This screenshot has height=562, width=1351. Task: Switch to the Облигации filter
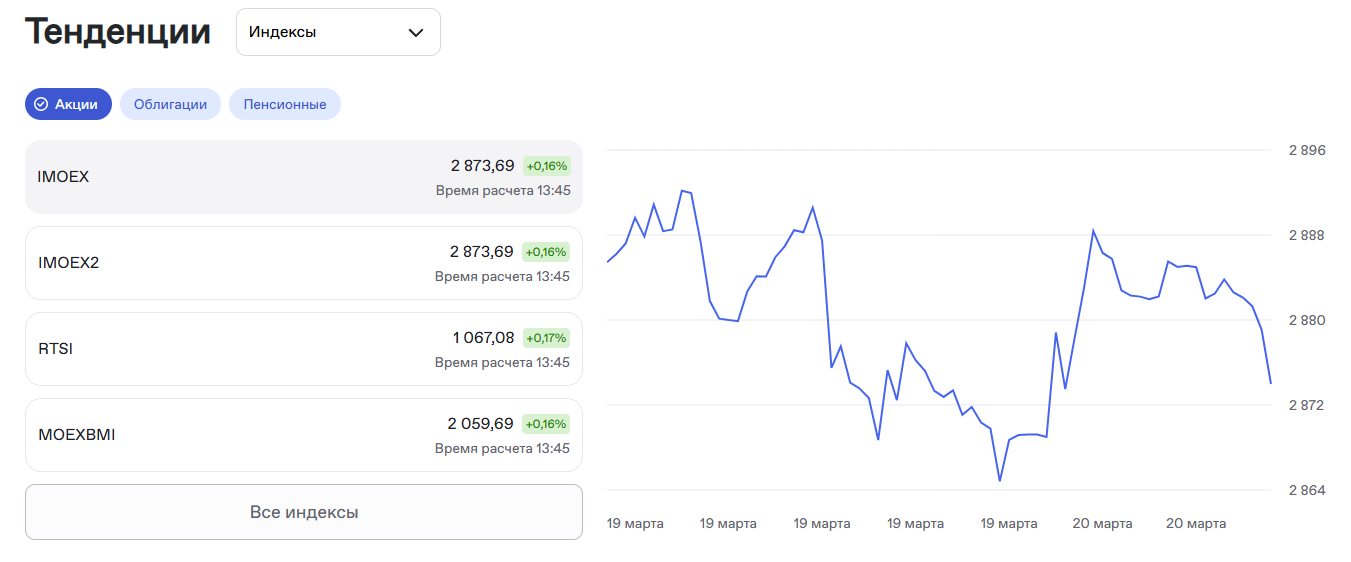[170, 104]
